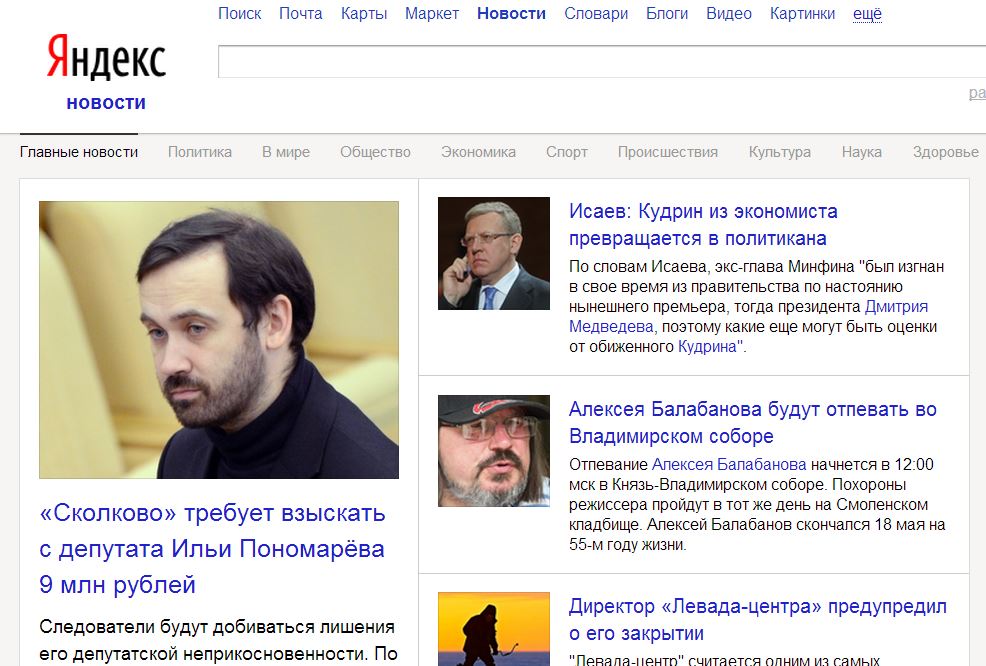This screenshot has width=986, height=666.
Task: Open Маркет service link
Action: point(432,13)
